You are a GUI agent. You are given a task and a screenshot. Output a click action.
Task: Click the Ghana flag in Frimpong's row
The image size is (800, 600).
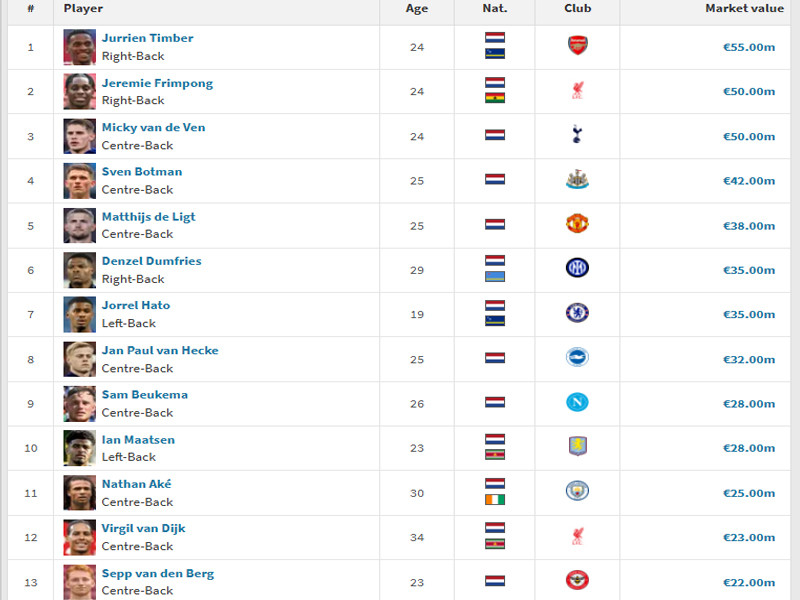[x=495, y=98]
